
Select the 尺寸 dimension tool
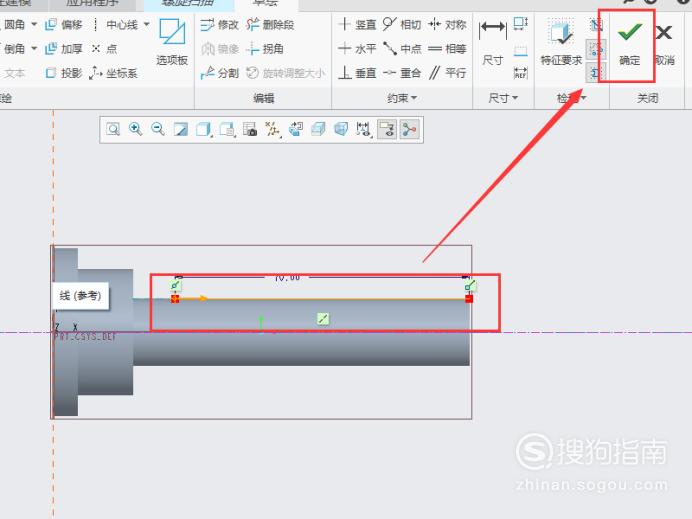pyautogui.click(x=493, y=42)
